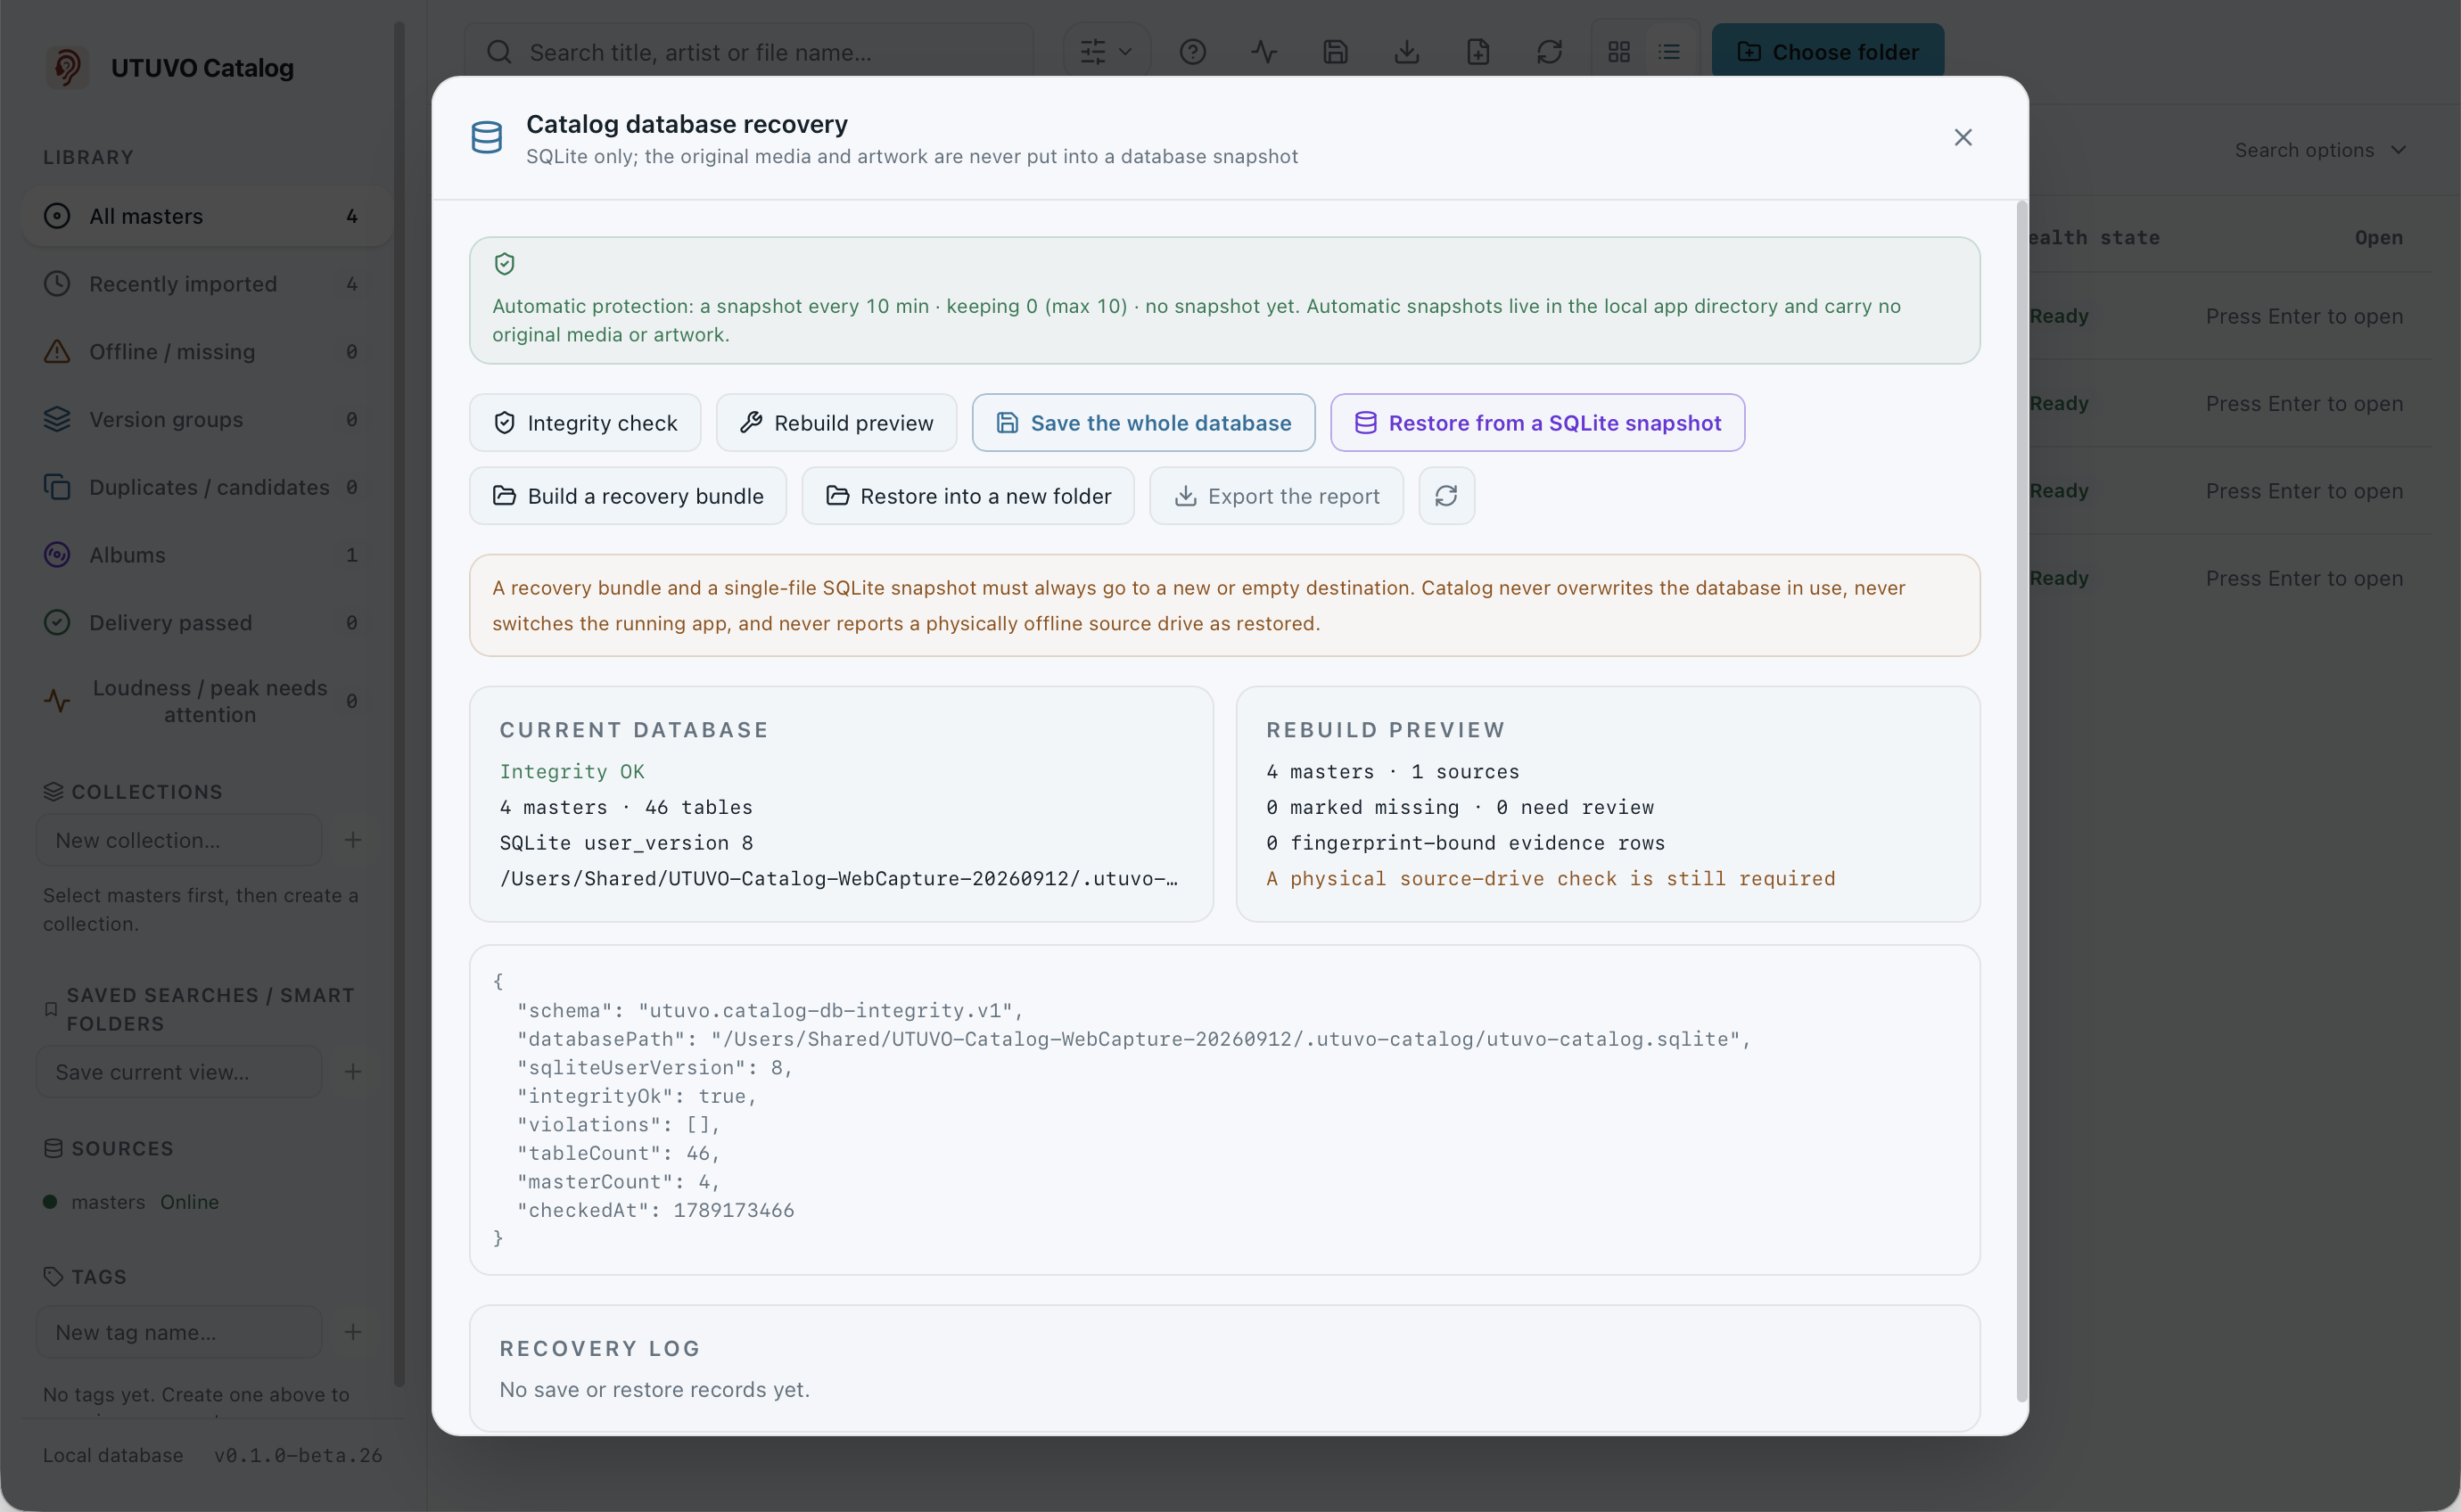The width and height of the screenshot is (2461, 1512).
Task: Click the download arrow toolbar icon
Action: pyautogui.click(x=1406, y=52)
